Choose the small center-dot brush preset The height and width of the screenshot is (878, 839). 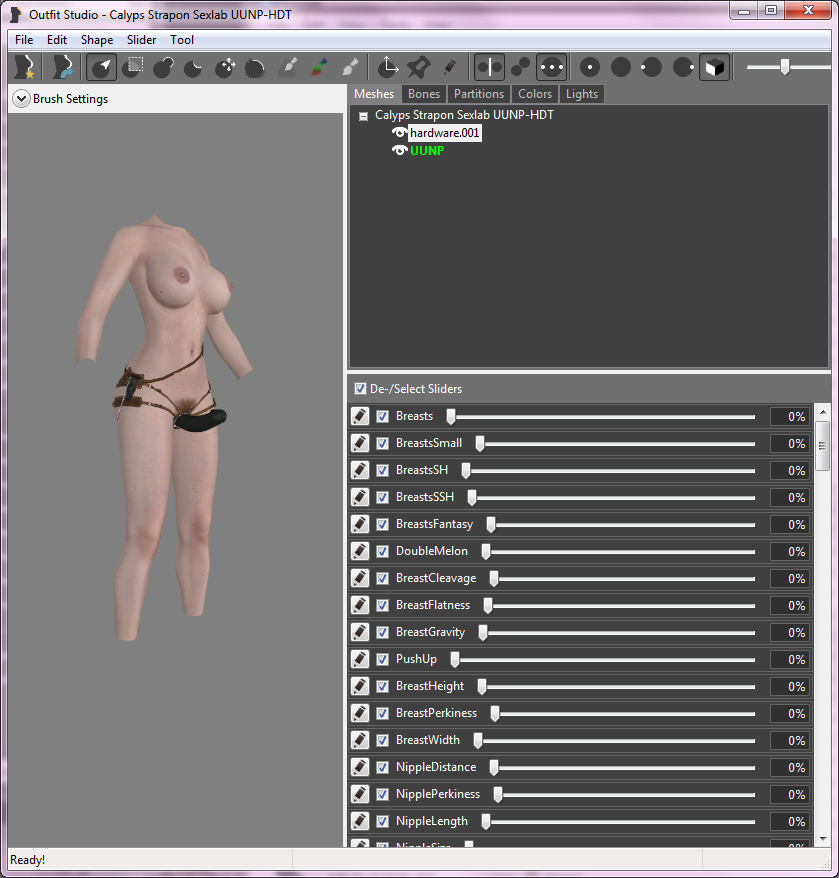pos(590,67)
